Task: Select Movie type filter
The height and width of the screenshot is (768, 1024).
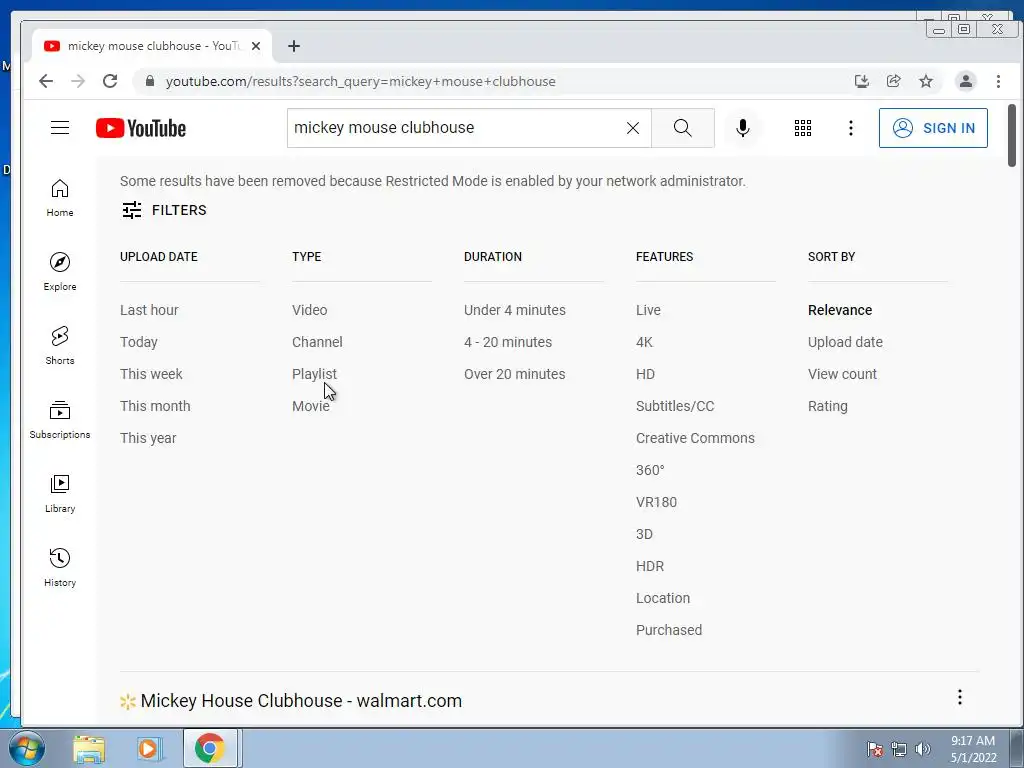Action: pyautogui.click(x=310, y=406)
